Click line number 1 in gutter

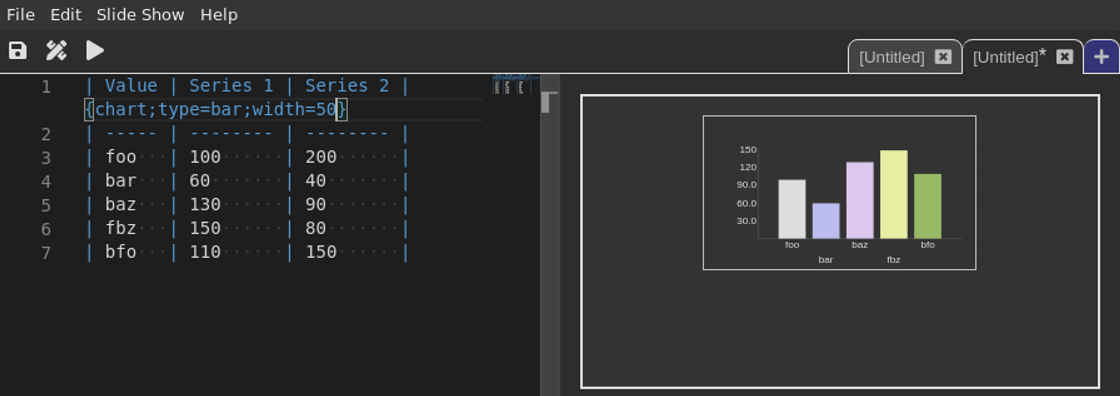pyautogui.click(x=46, y=86)
